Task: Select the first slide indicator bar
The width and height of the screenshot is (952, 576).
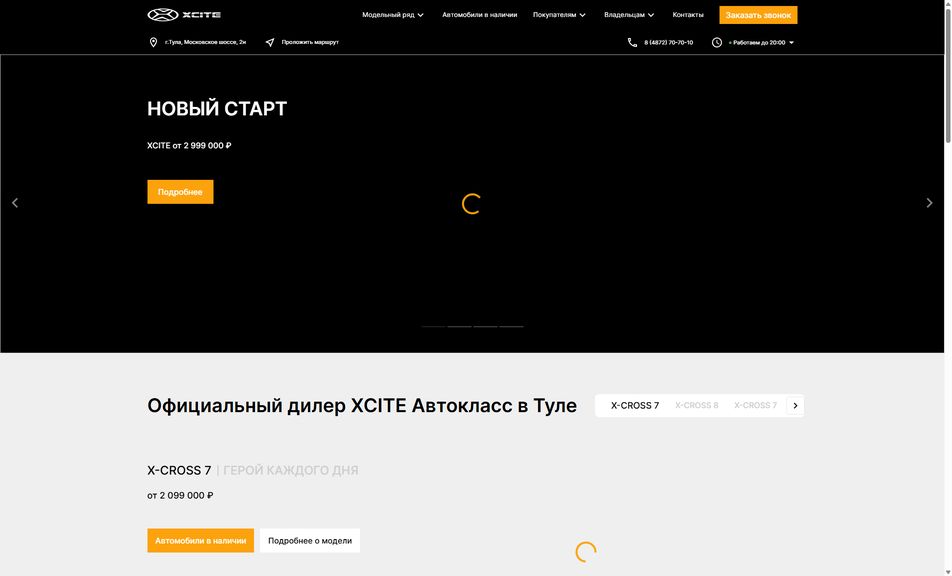Action: pyautogui.click(x=434, y=327)
